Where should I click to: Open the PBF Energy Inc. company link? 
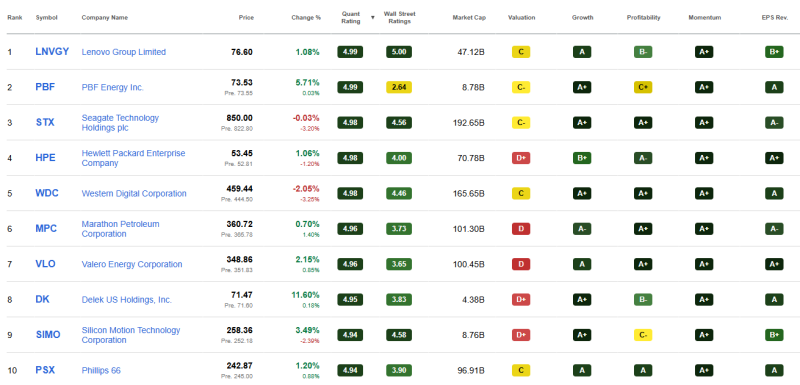tap(113, 87)
